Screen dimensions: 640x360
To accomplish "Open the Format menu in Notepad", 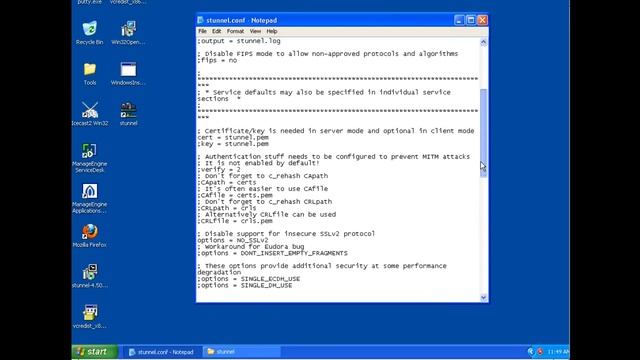I will click(235, 31).
